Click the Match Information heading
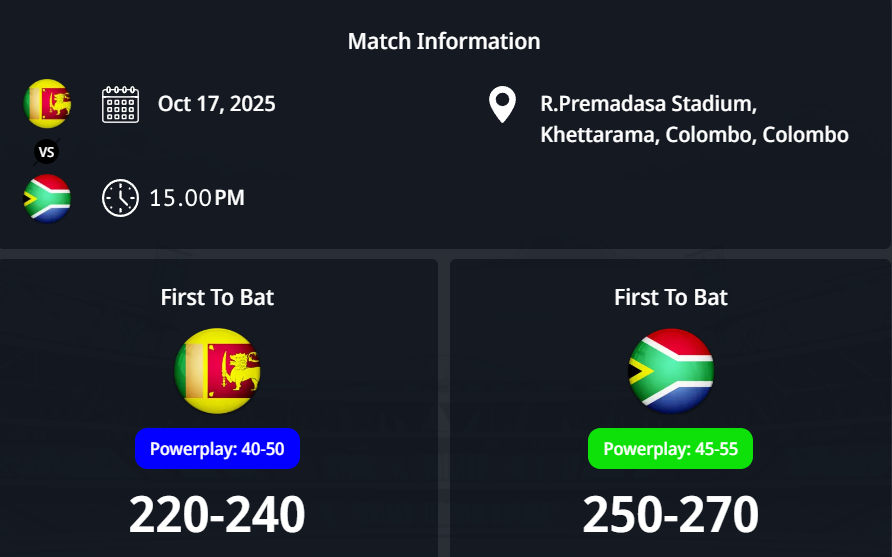The image size is (892, 557). click(444, 41)
